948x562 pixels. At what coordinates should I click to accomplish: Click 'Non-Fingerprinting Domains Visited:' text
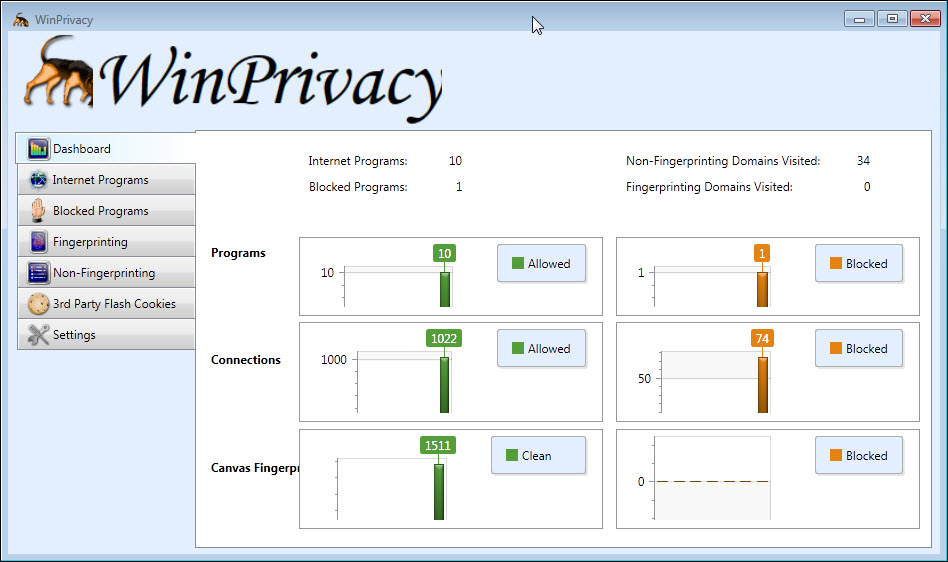tap(723, 161)
